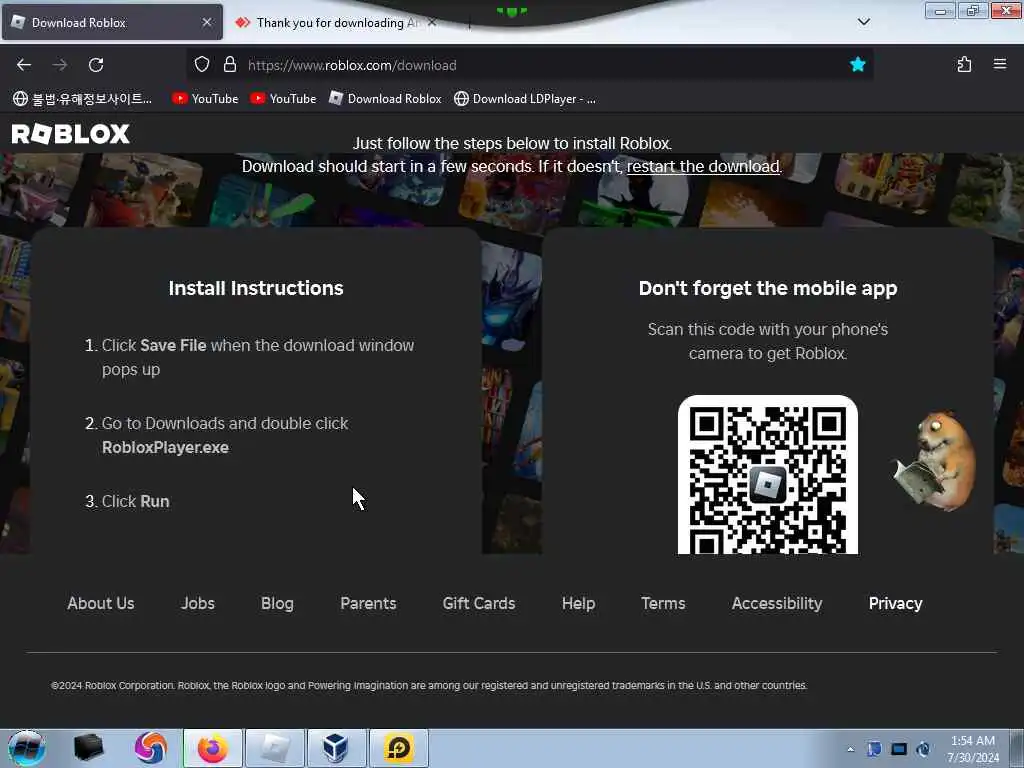This screenshot has height=768, width=1024.
Task: Open the second YouTube bookmark
Action: pos(283,99)
